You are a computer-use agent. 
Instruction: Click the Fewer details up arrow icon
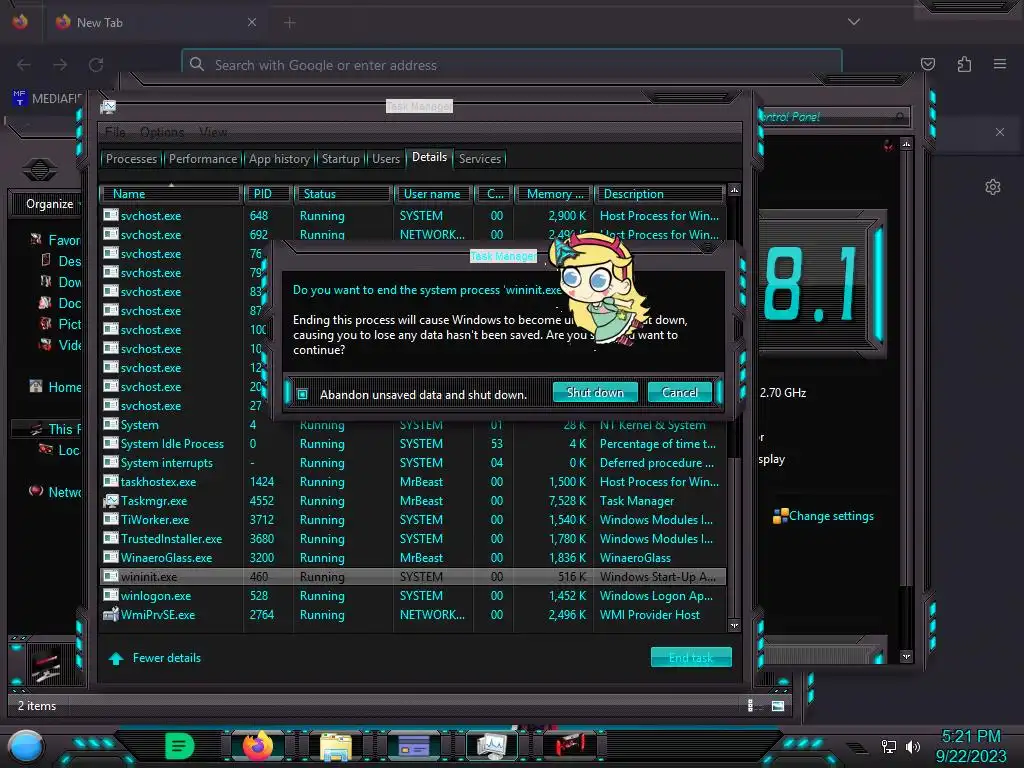click(x=116, y=658)
